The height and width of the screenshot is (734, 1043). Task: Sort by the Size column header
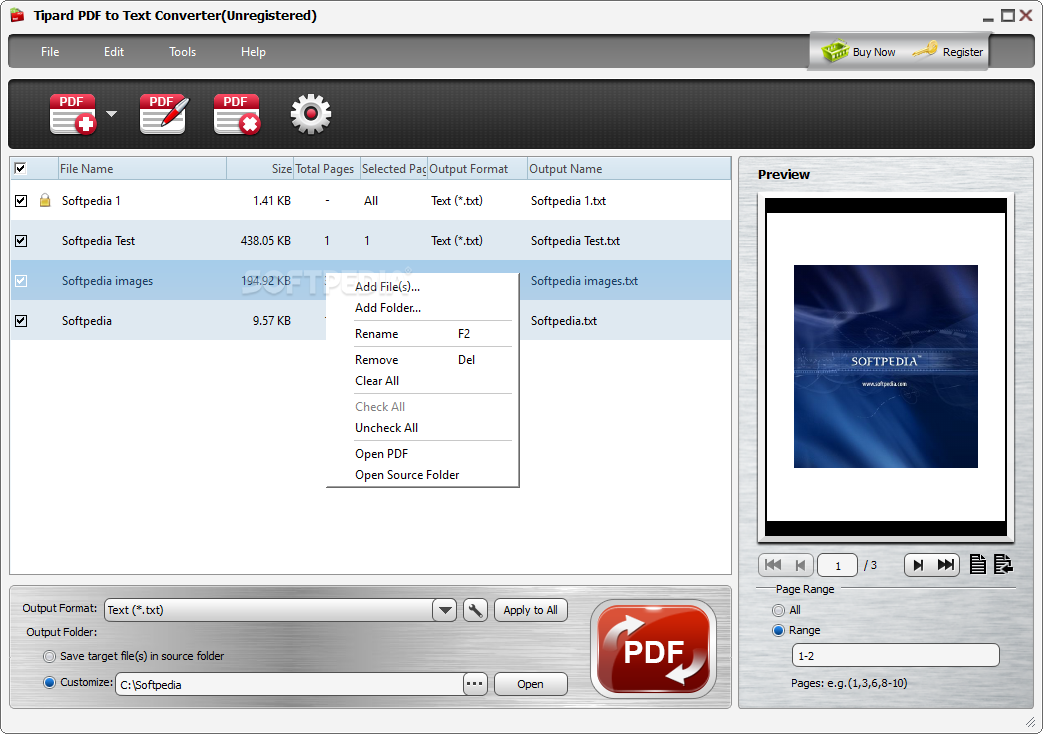tap(260, 168)
